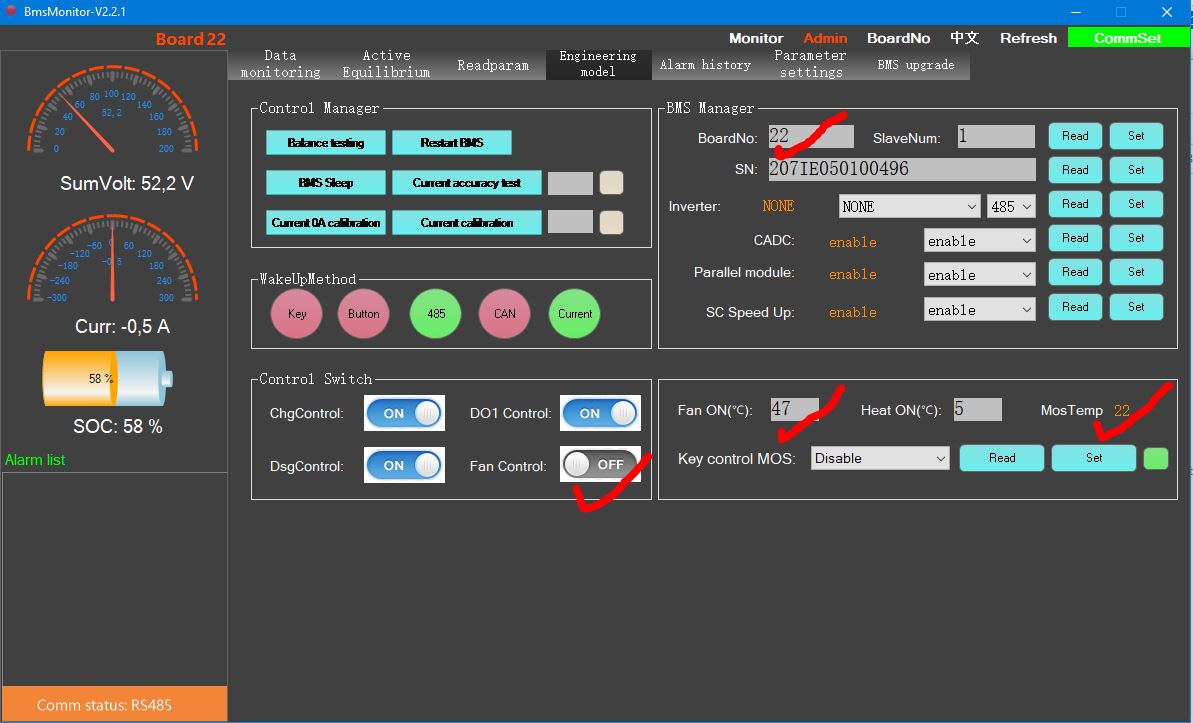Click the green status square beside Set

1155,458
